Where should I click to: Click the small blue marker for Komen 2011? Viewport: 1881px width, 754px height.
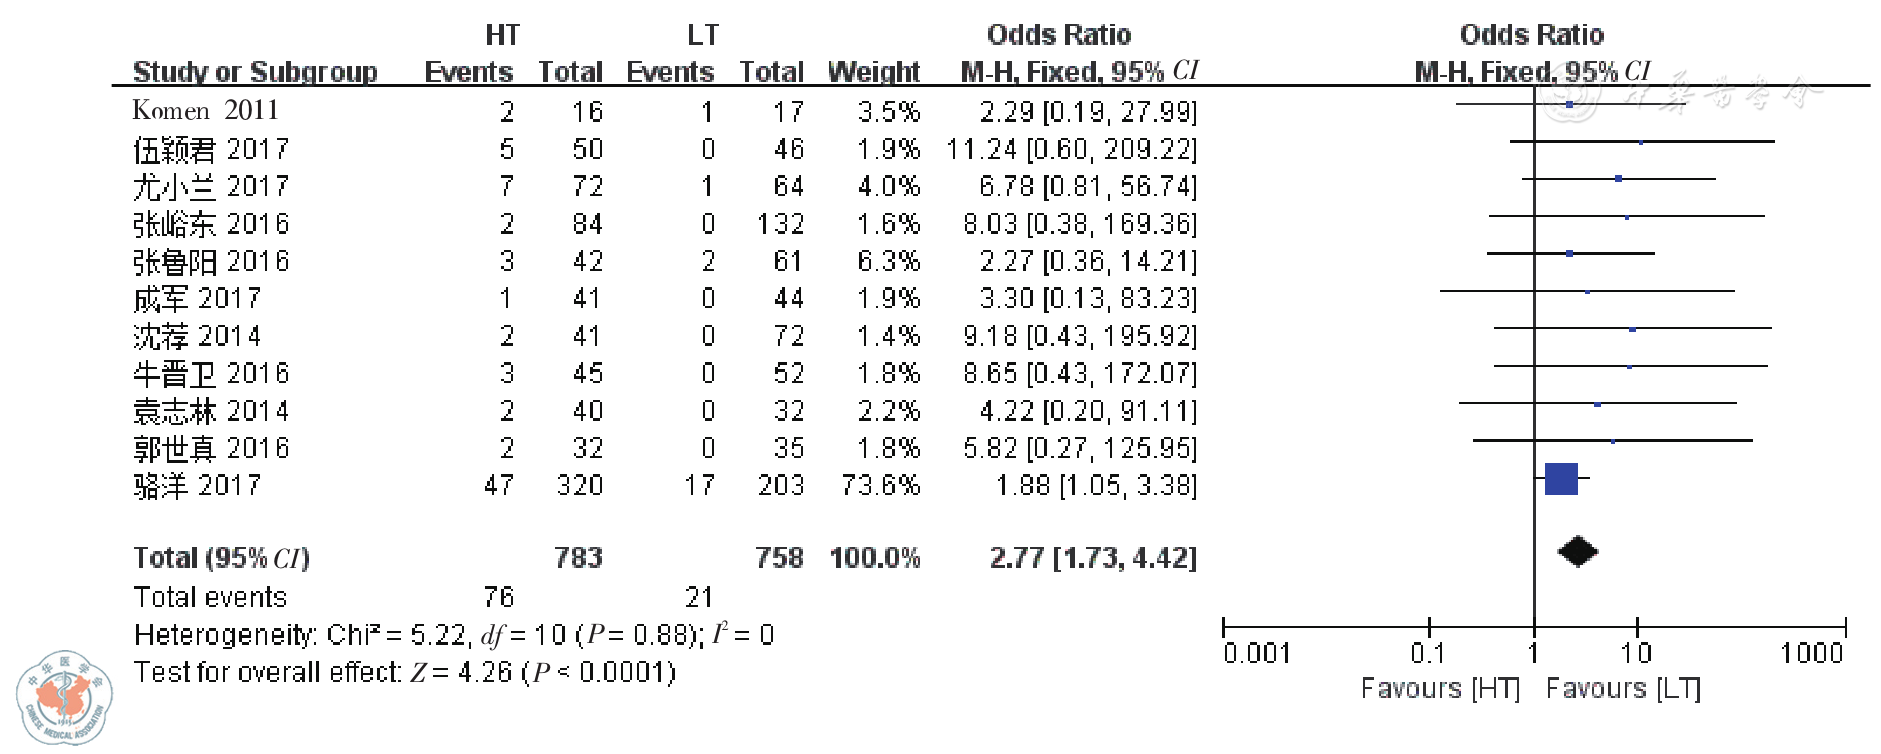click(1569, 104)
